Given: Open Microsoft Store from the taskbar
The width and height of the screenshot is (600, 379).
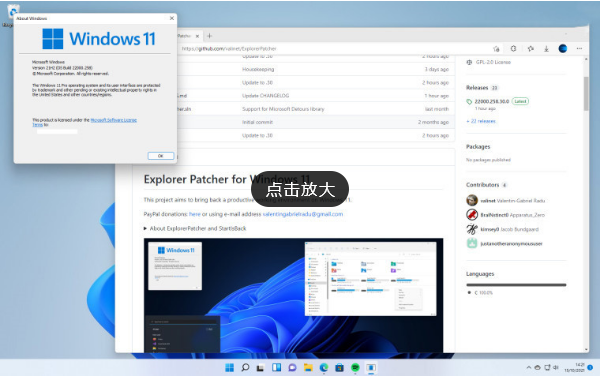Looking at the screenshot, I should tap(339, 368).
